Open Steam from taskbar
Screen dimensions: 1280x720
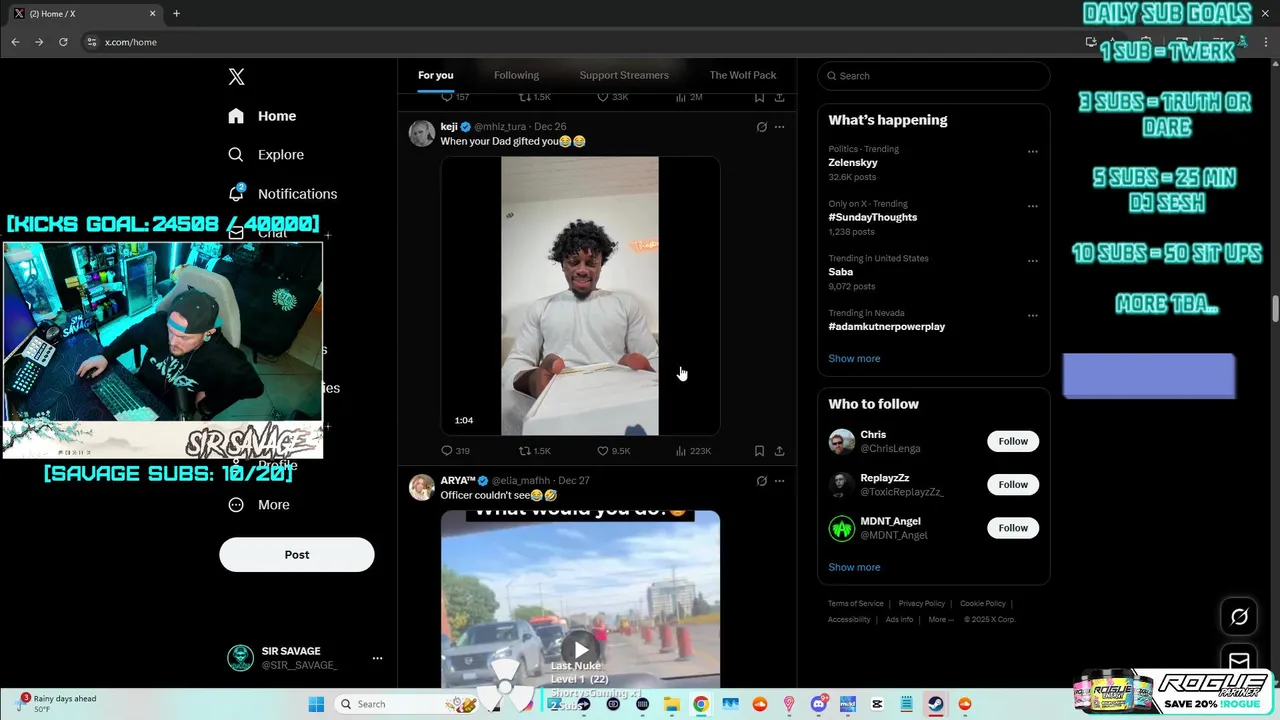click(x=935, y=704)
